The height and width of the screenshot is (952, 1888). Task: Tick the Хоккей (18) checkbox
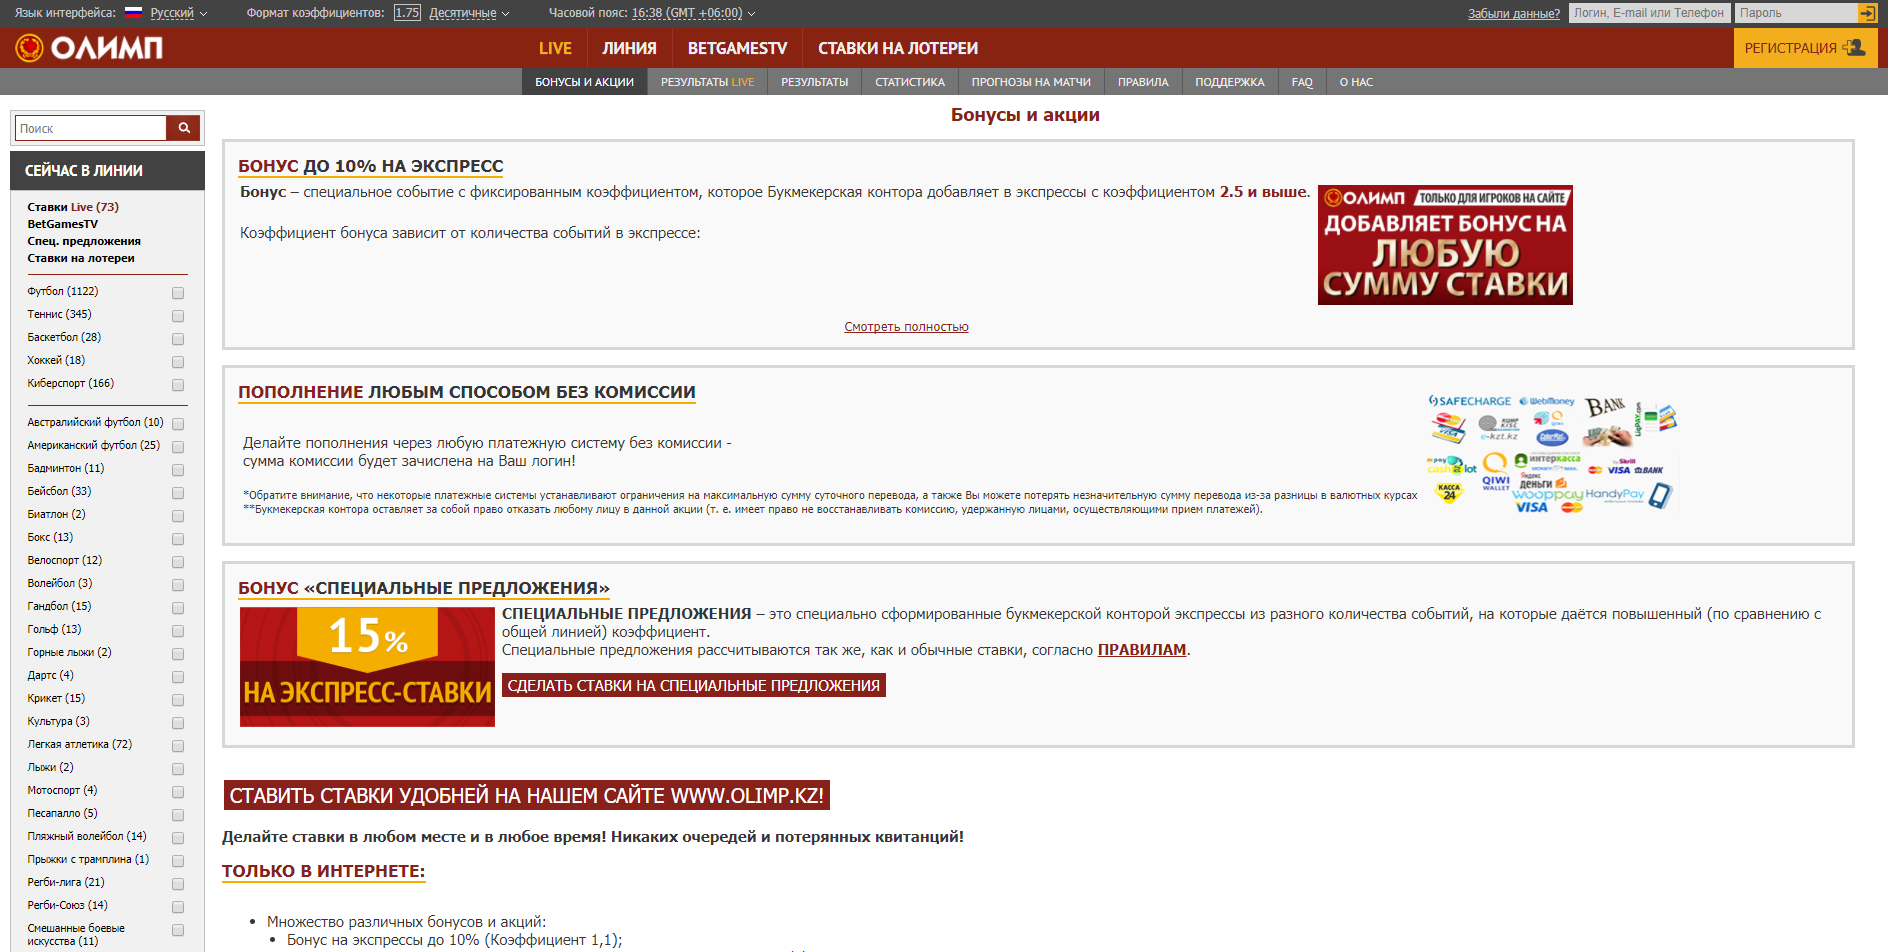click(178, 362)
